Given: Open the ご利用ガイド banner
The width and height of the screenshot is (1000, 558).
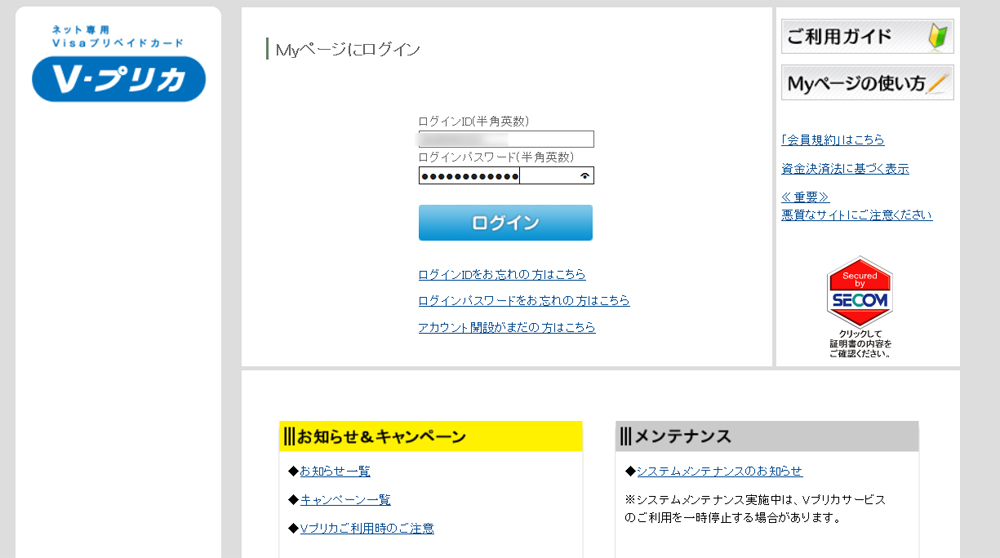Looking at the screenshot, I should [867, 37].
